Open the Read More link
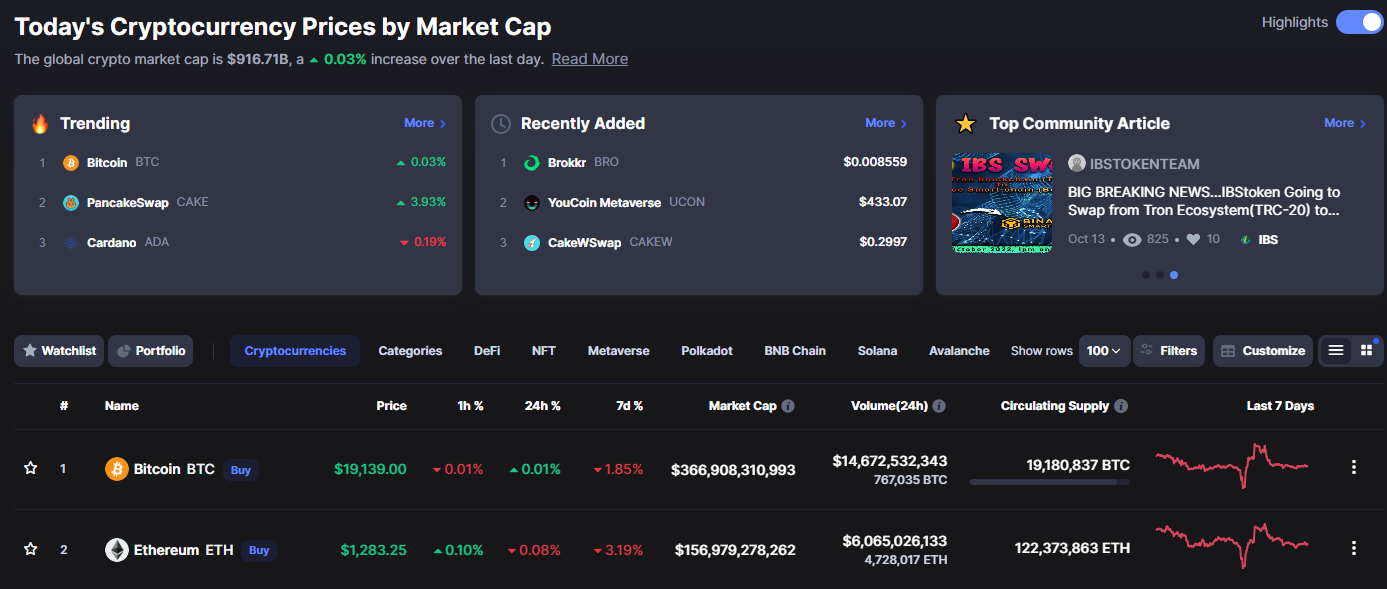Screen dimensions: 1387x589 tap(590, 59)
